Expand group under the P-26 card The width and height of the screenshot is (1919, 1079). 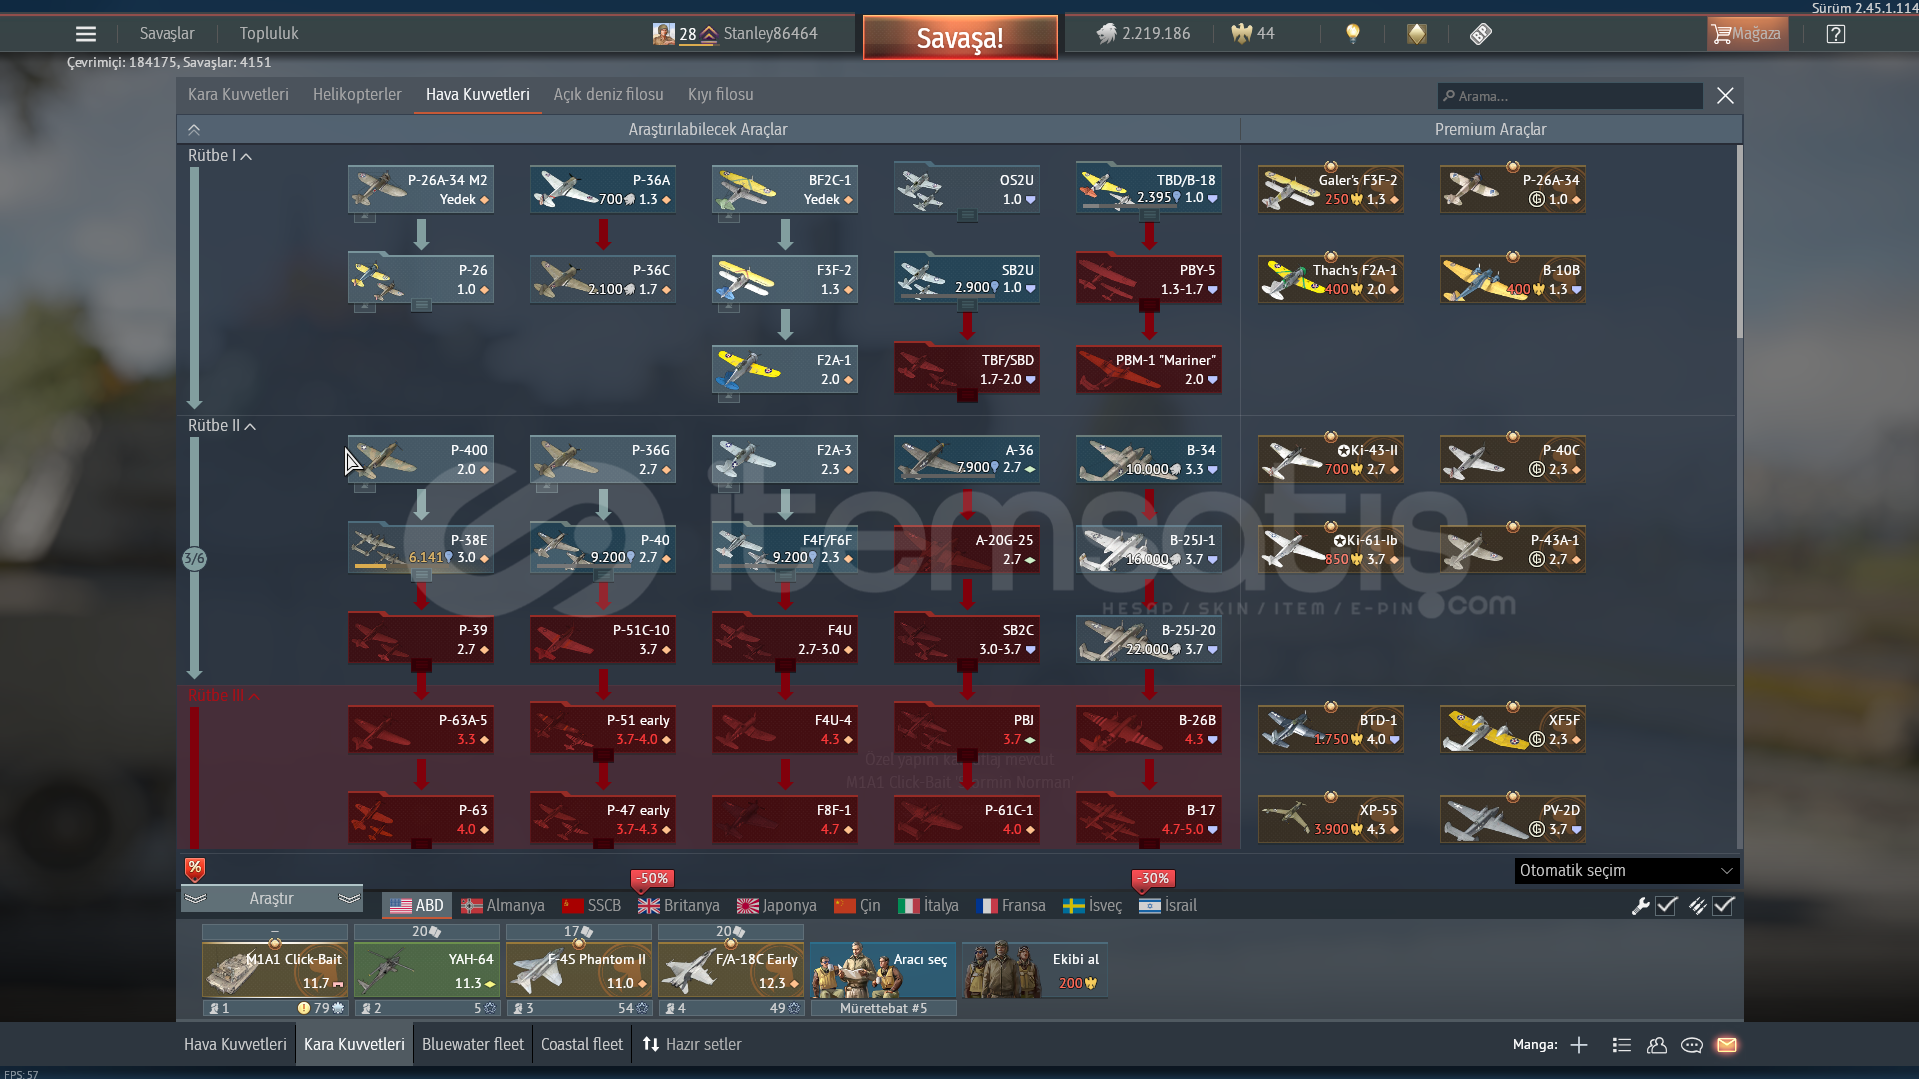click(421, 305)
